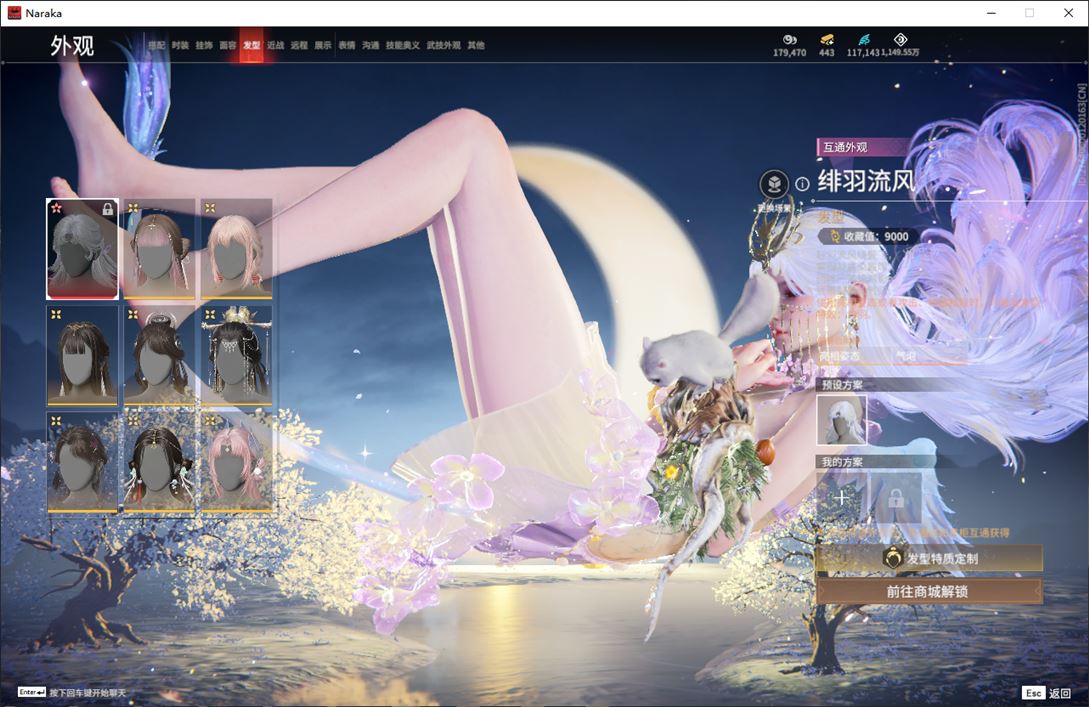The width and height of the screenshot is (1089, 707).
Task: Click the 亮相姿态 pose tab
Action: (840, 356)
